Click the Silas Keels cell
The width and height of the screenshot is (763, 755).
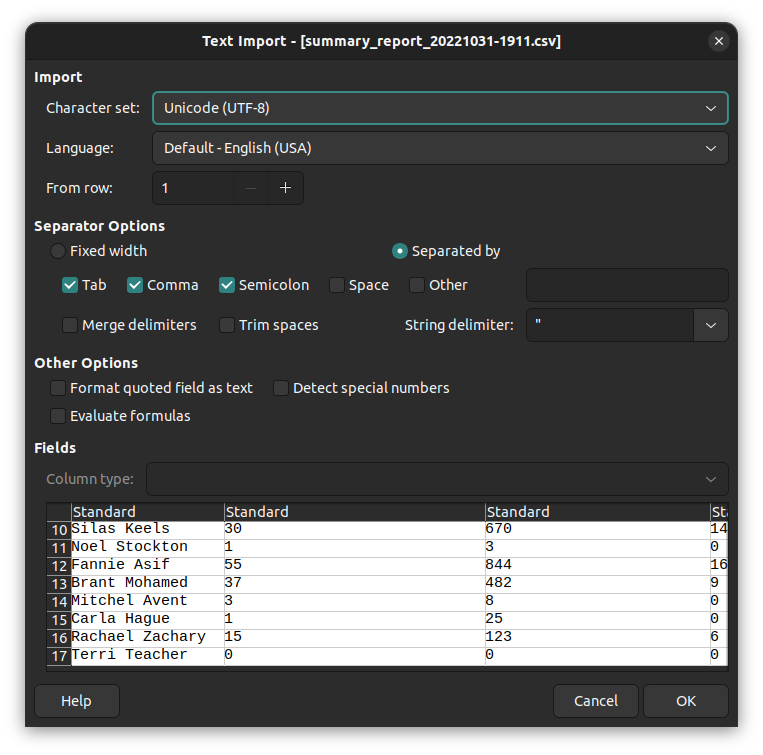pyautogui.click(x=147, y=529)
